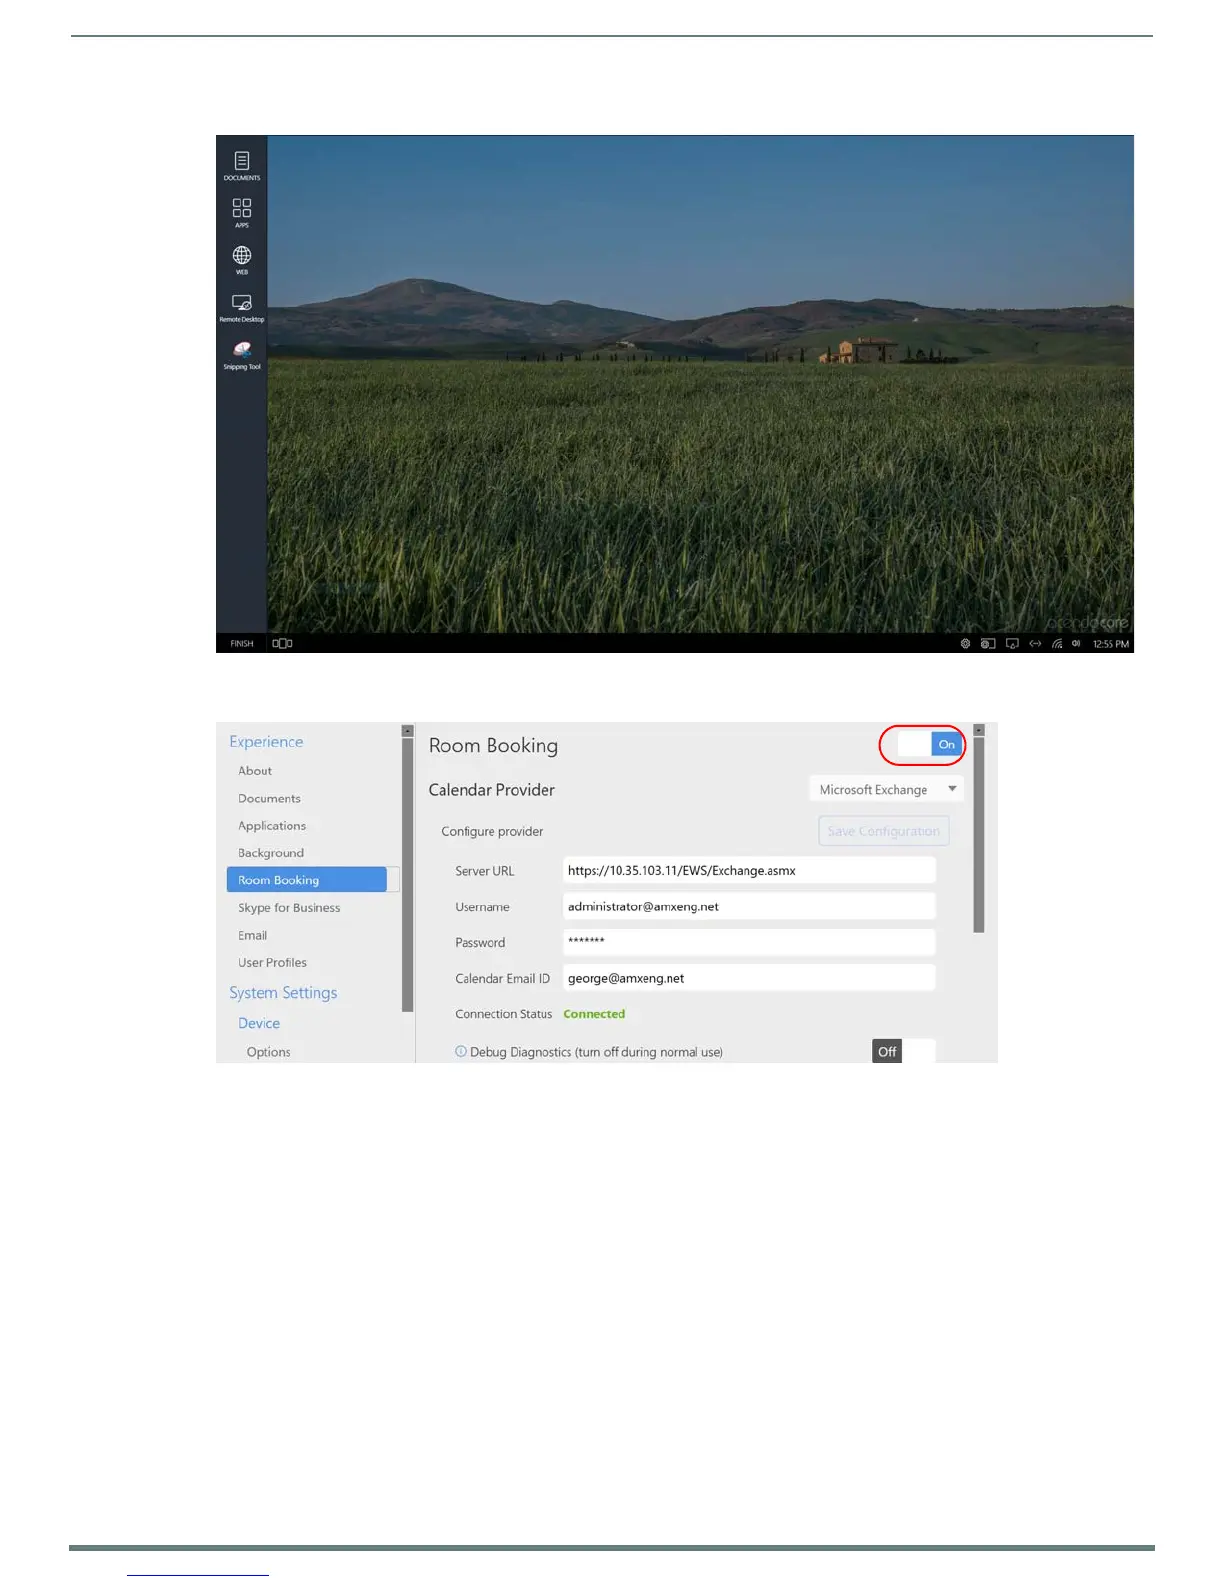Screen dimensions: 1224x1584
Task: Click the left menu scrollbar thumb
Action: (407, 875)
